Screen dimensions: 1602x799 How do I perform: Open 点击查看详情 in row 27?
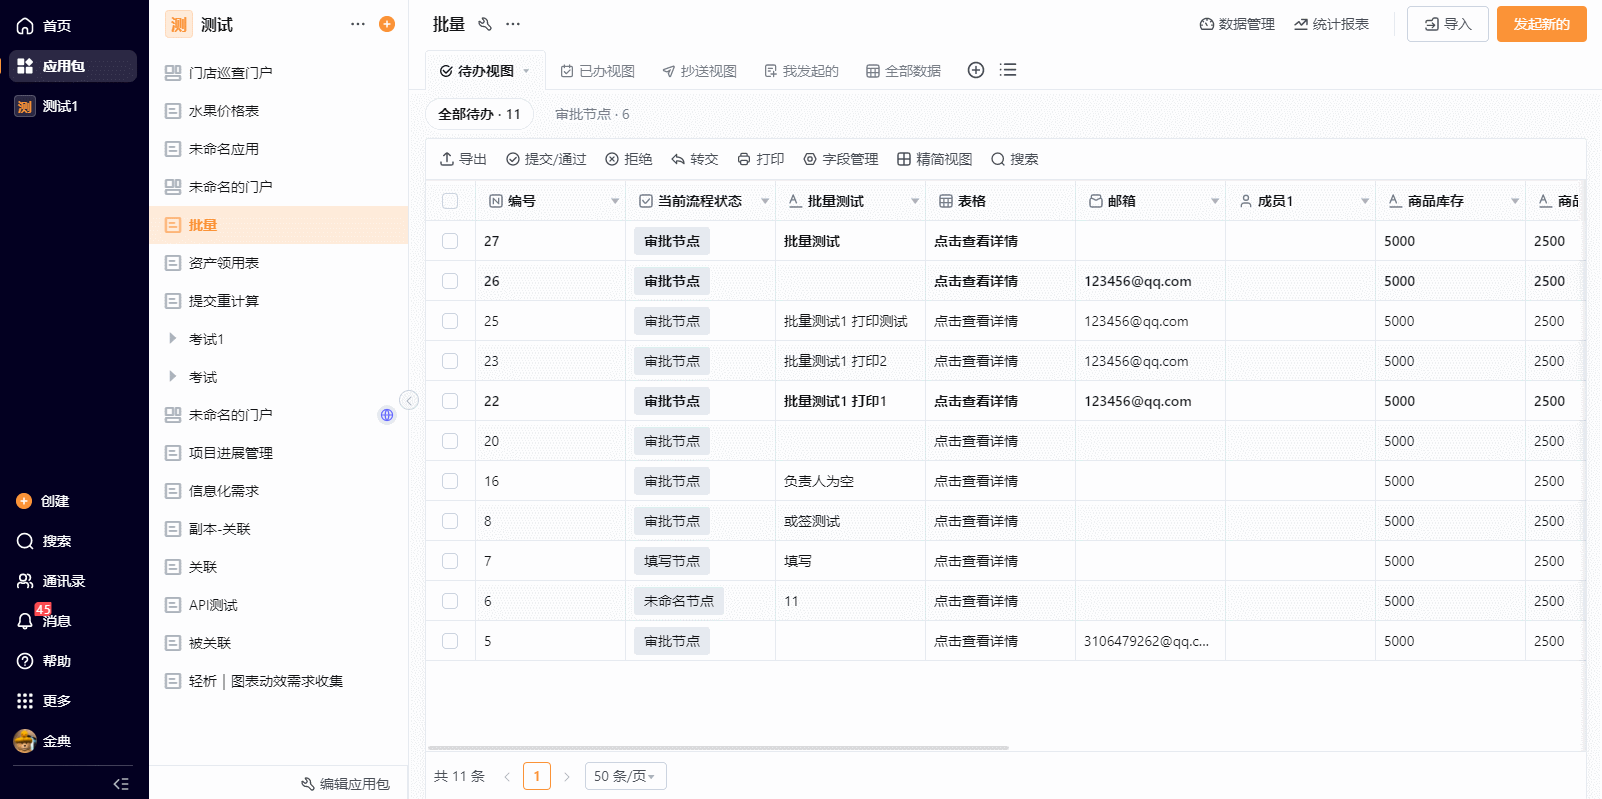coord(976,241)
